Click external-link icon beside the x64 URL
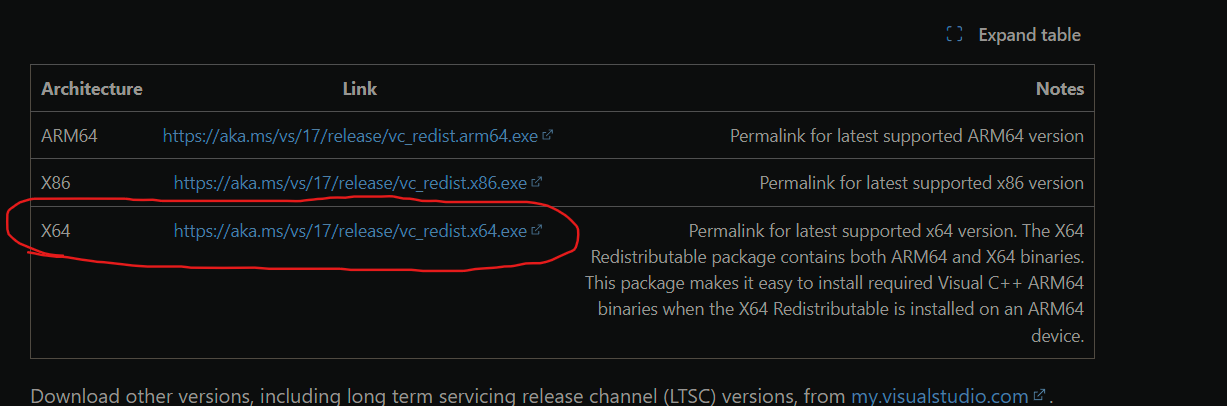Viewport: 1227px width, 406px height. tap(537, 230)
